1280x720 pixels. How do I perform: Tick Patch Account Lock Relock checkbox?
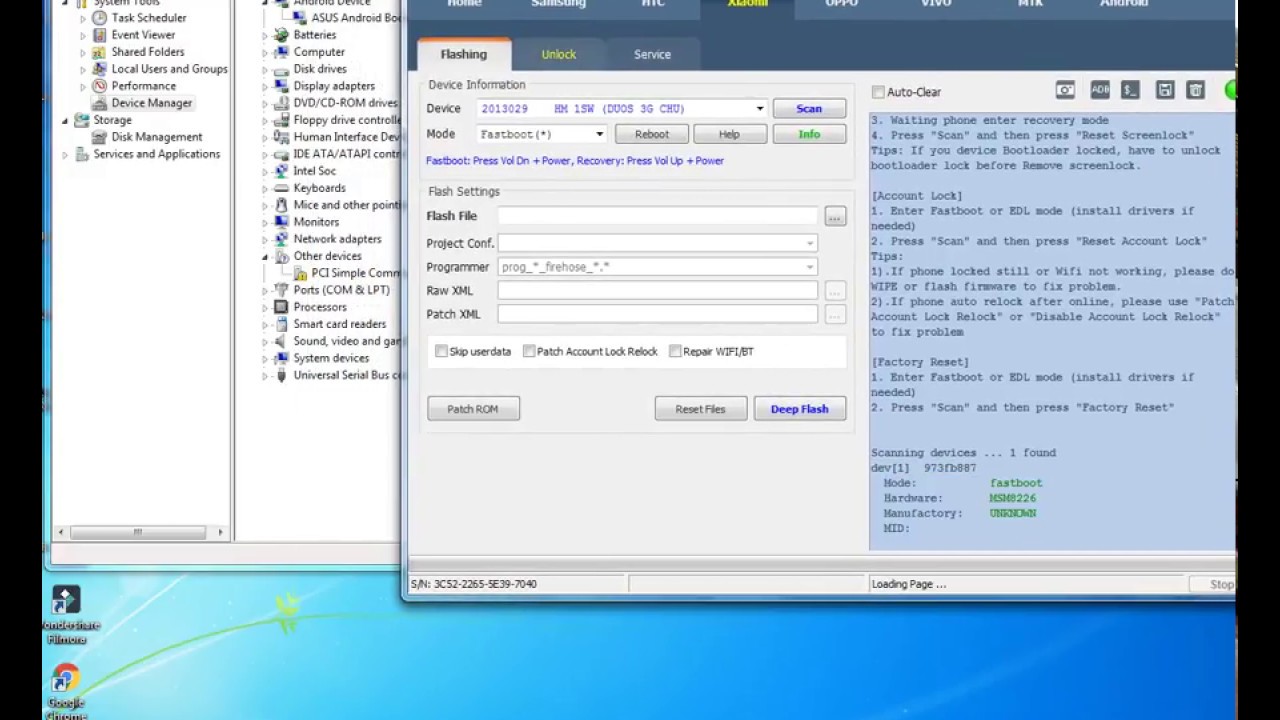coord(529,351)
